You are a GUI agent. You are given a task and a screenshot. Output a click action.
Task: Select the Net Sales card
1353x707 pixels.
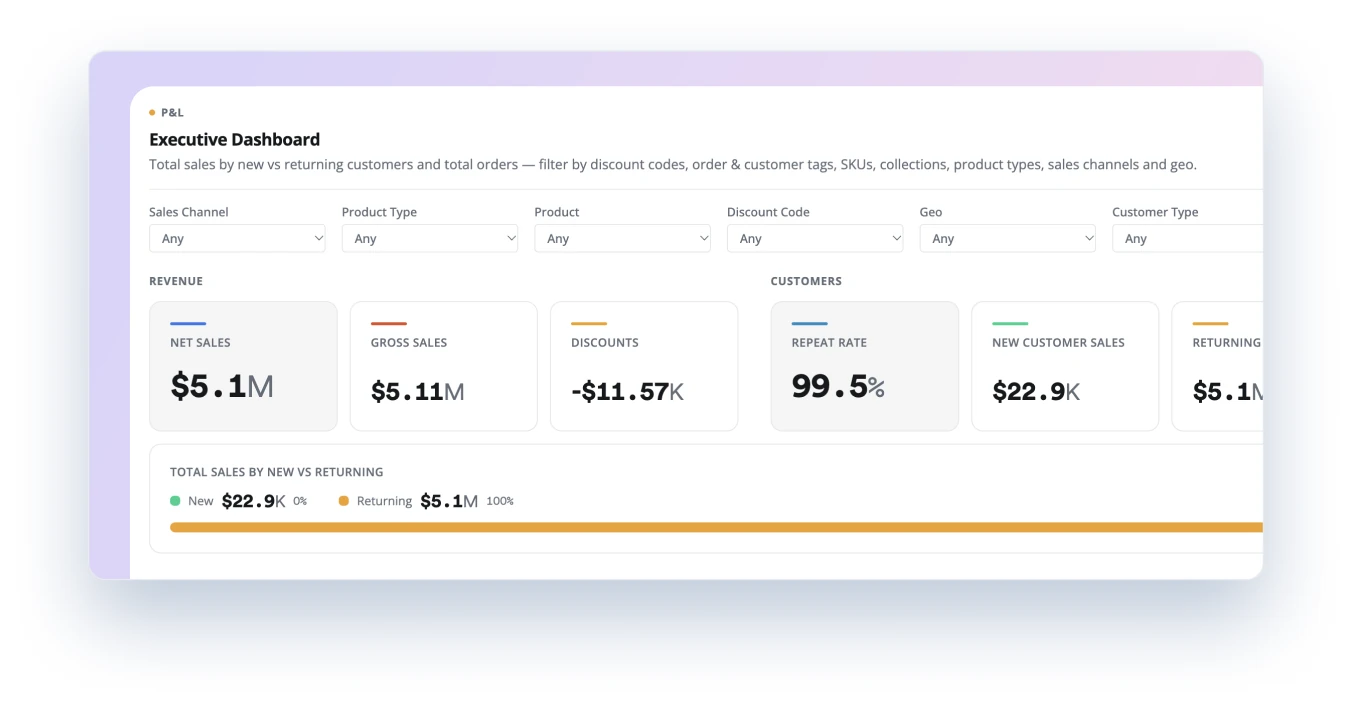point(243,366)
